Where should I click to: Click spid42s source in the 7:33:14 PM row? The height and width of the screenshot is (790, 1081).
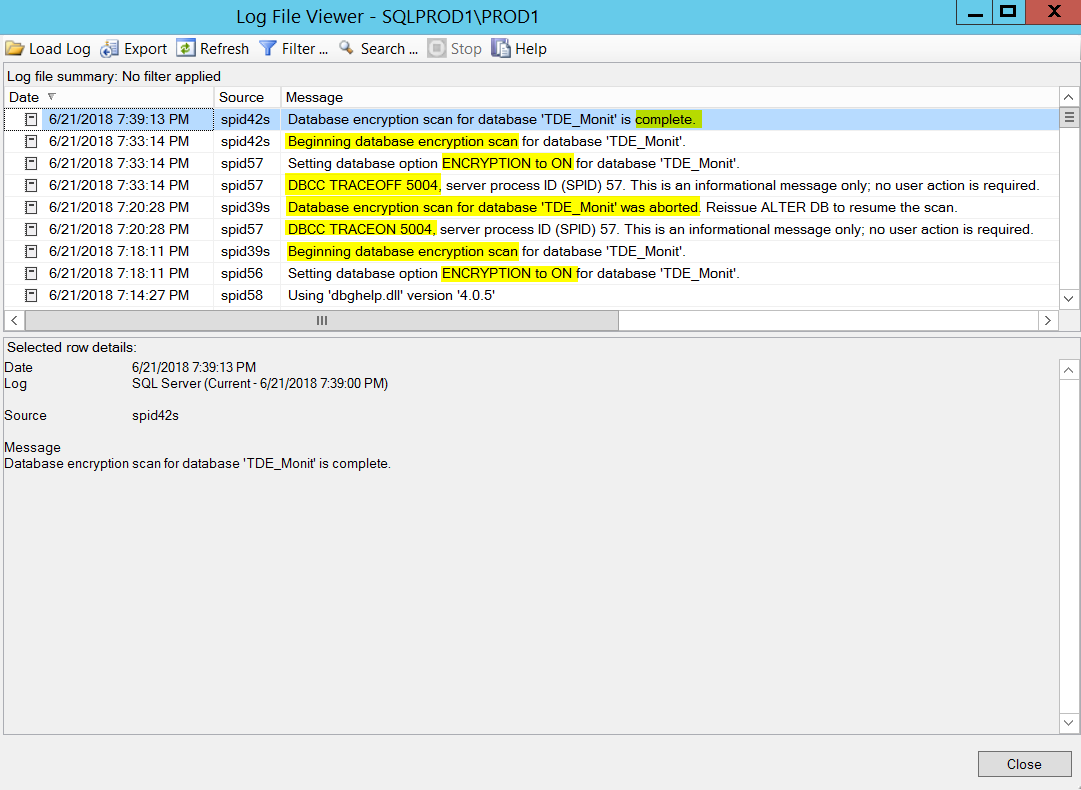245,141
